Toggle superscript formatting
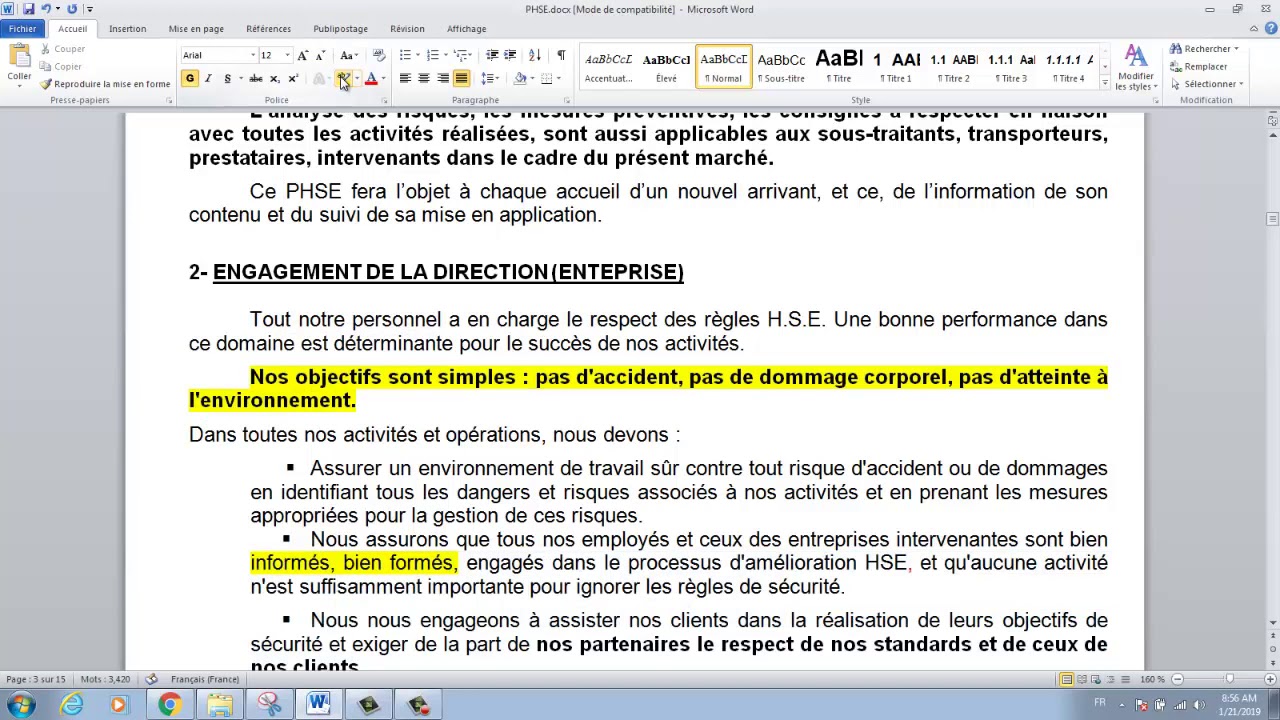 coord(292,79)
